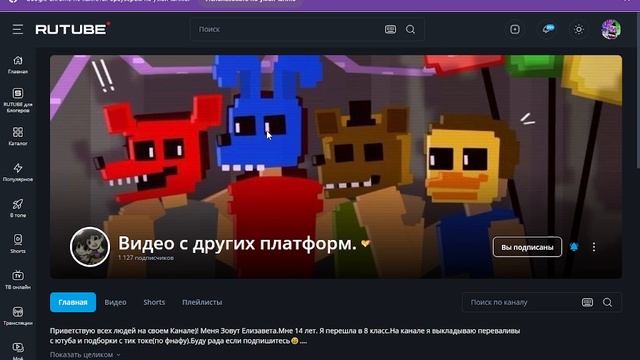This screenshot has width=640, height=360.
Task: Click the 1 127 подписчиков text
Action: [146, 258]
